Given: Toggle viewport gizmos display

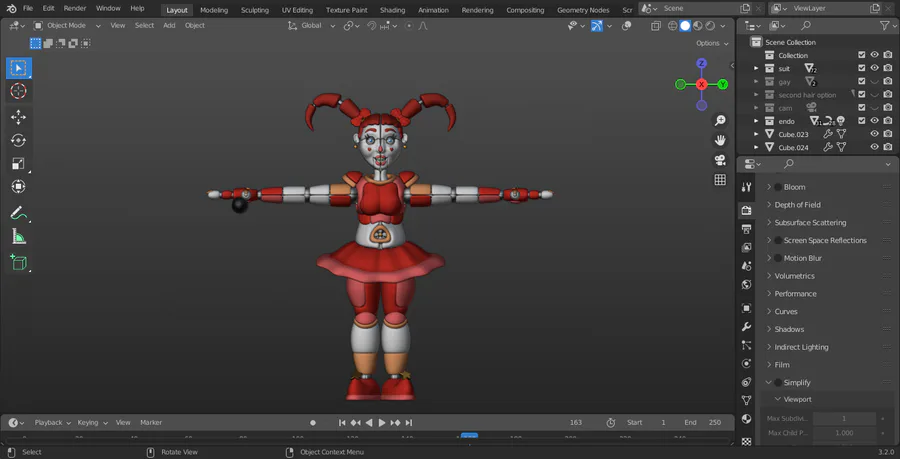Looking at the screenshot, I should (x=597, y=26).
